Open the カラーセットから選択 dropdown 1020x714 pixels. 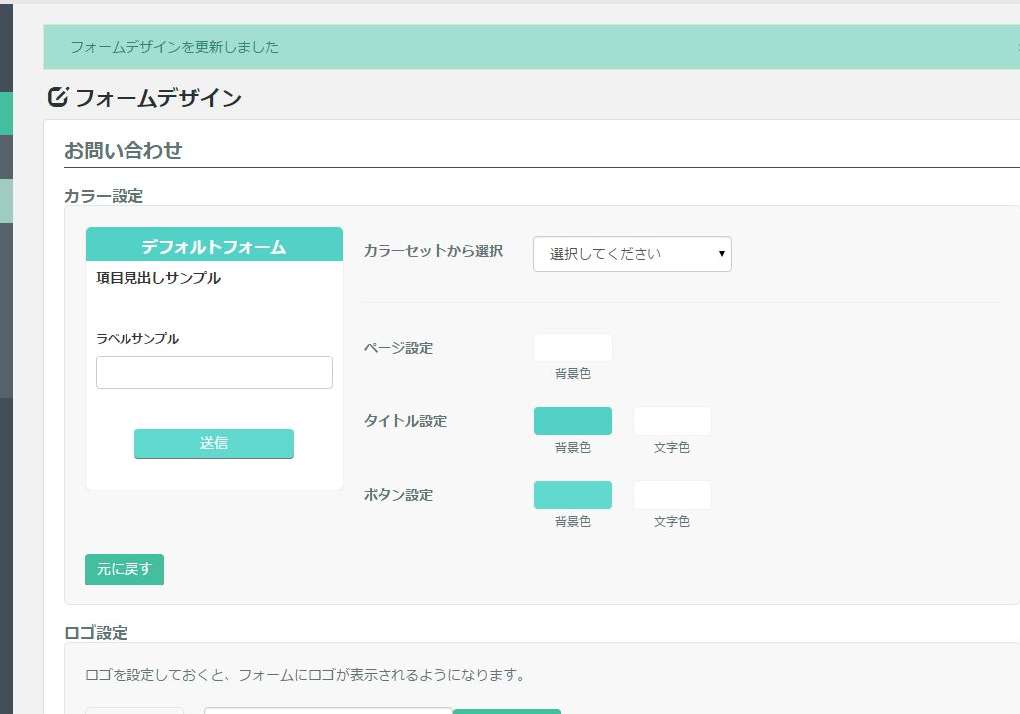tap(632, 254)
